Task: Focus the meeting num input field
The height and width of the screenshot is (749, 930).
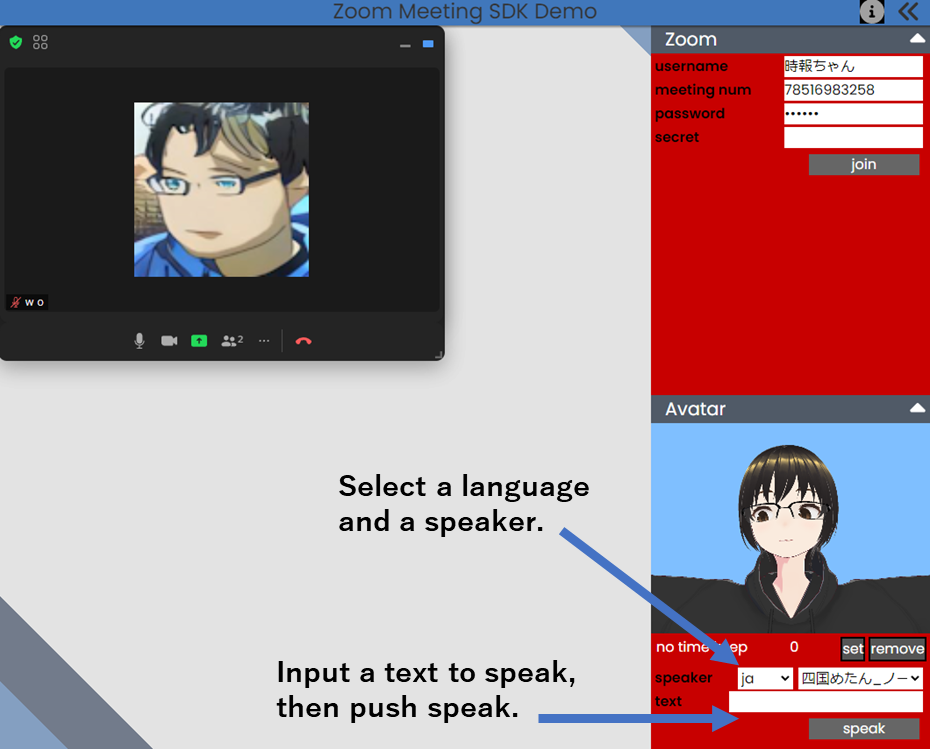Action: pyautogui.click(x=853, y=90)
